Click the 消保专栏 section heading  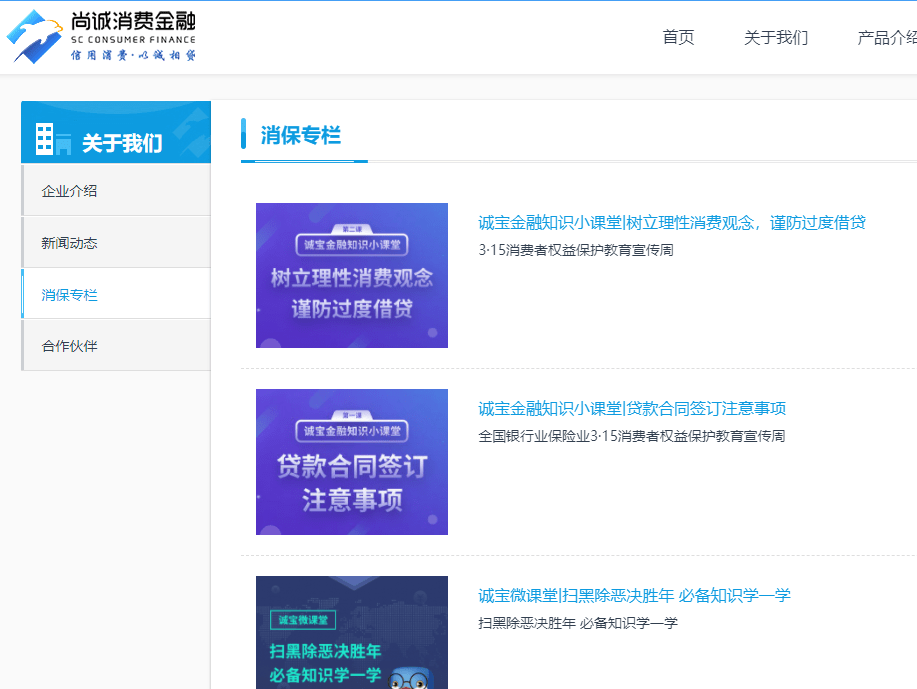coord(301,136)
